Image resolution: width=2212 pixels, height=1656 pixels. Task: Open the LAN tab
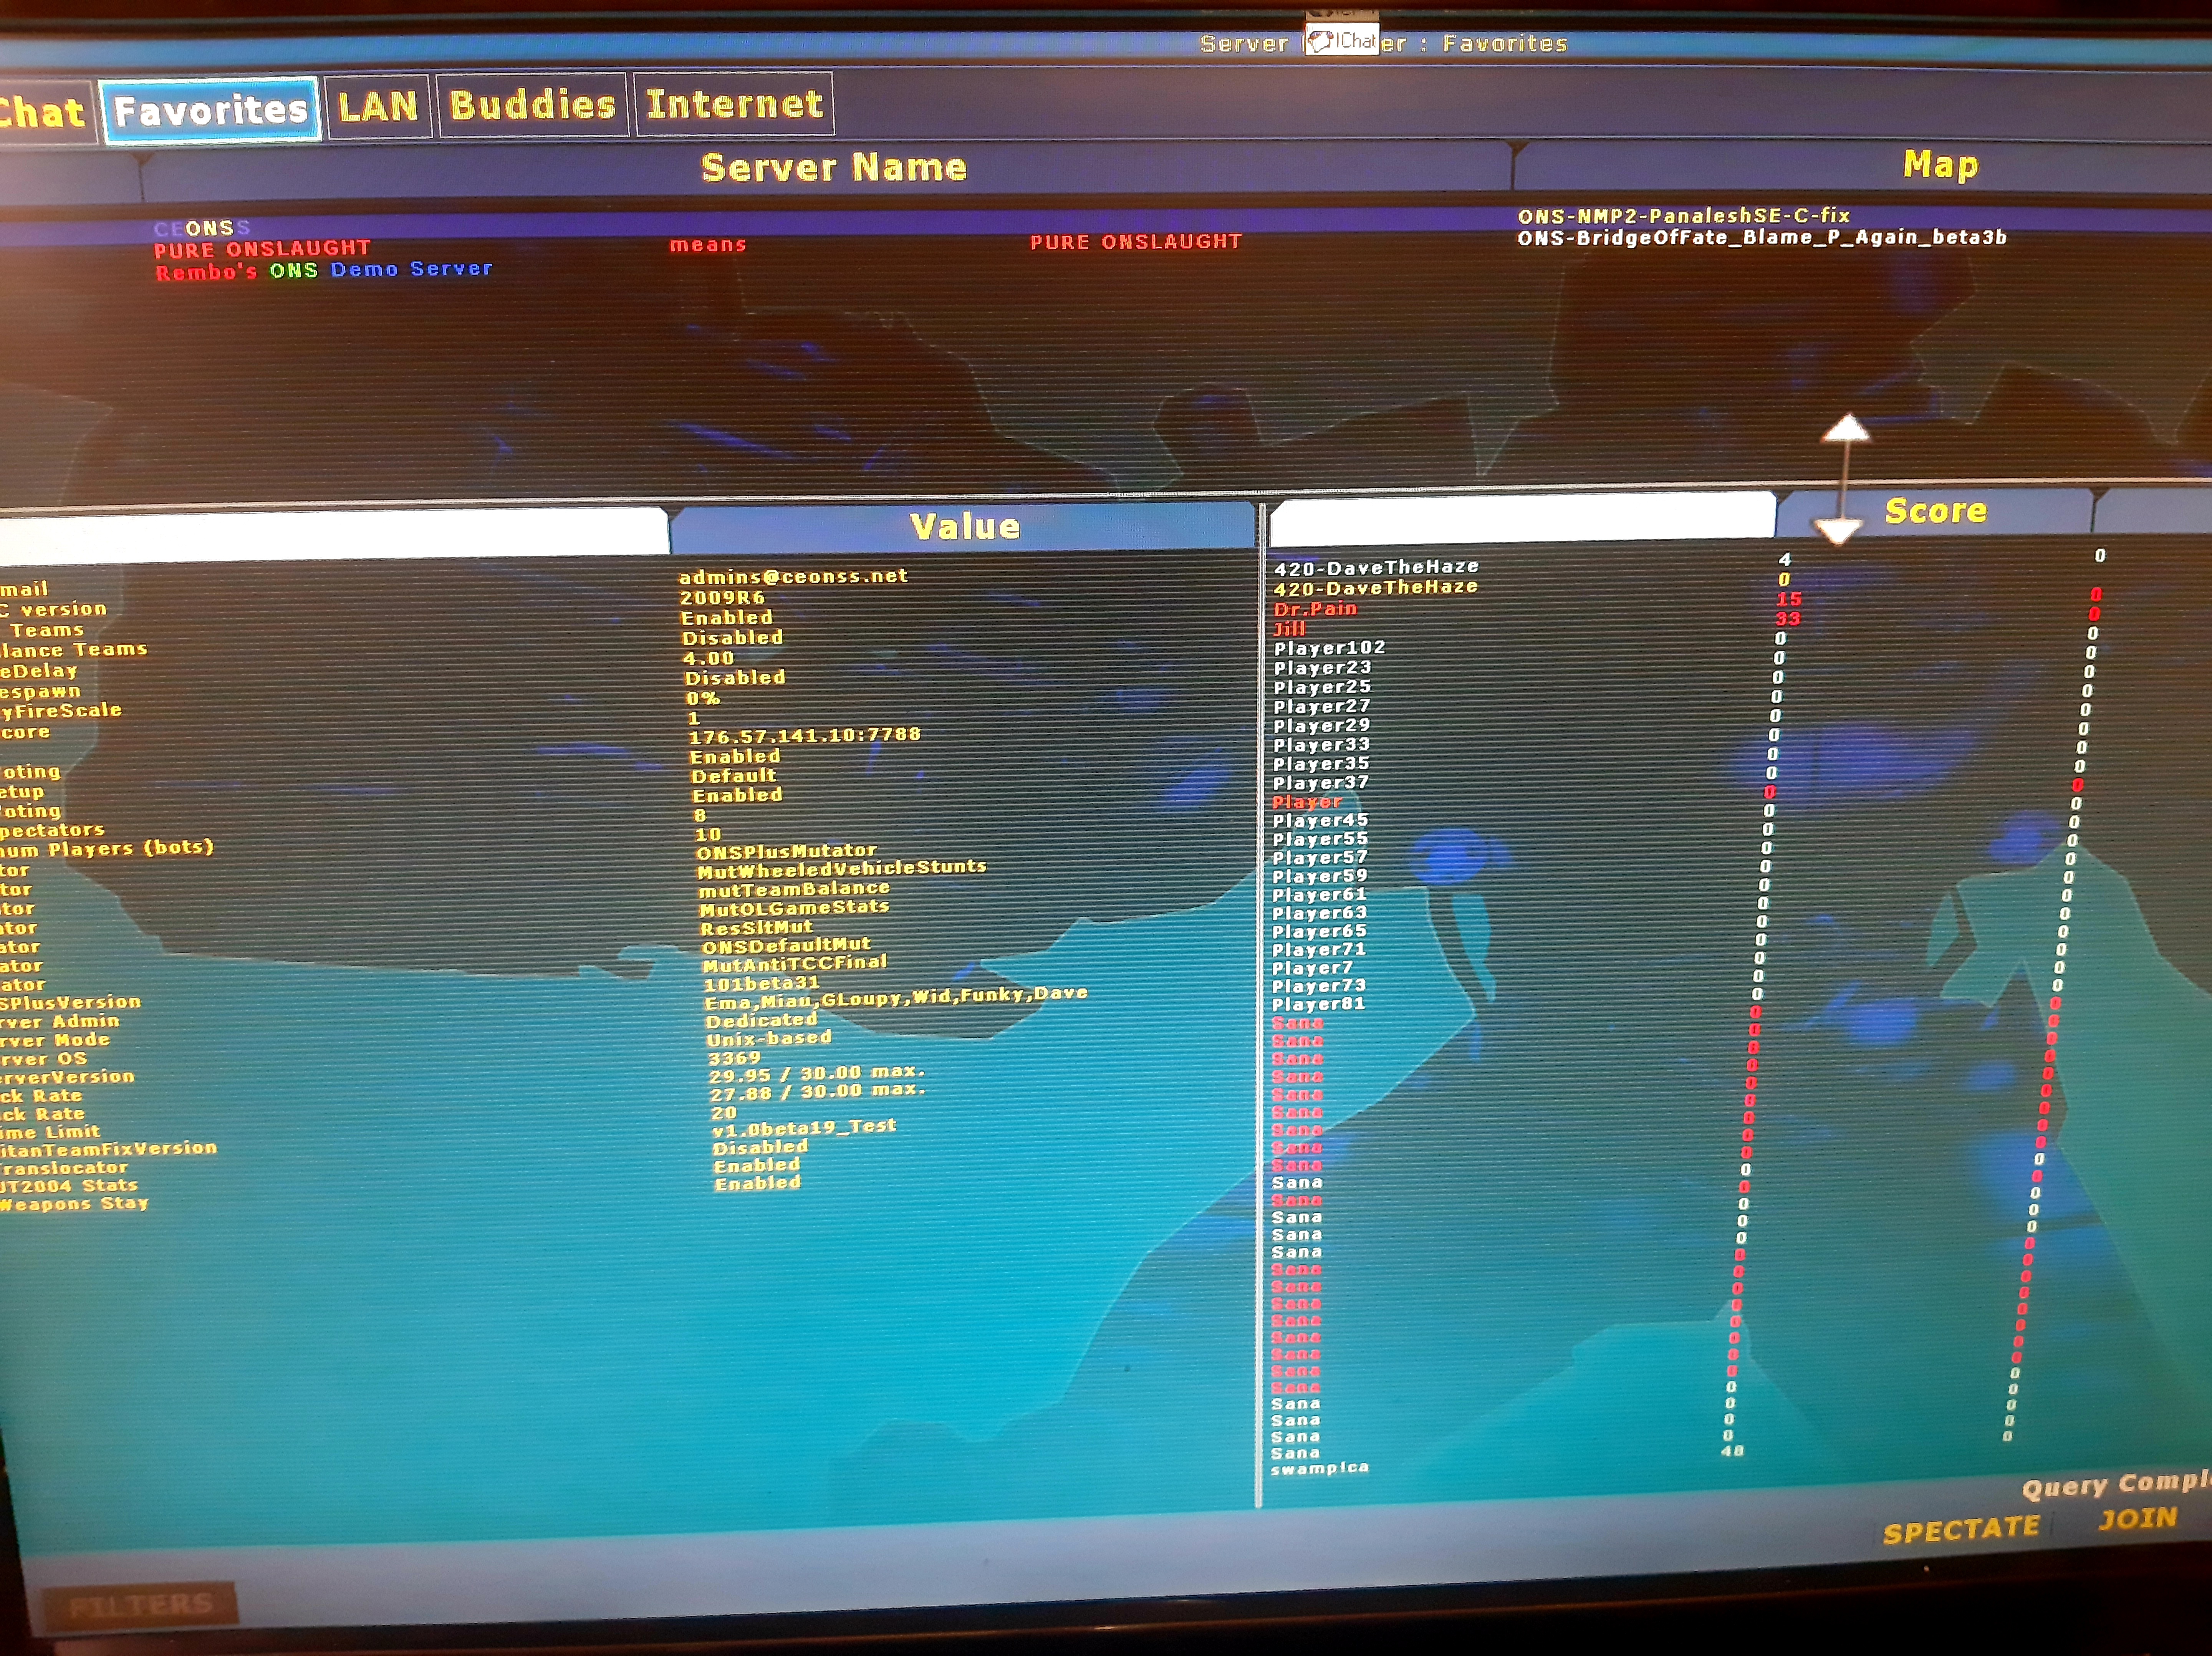click(377, 106)
